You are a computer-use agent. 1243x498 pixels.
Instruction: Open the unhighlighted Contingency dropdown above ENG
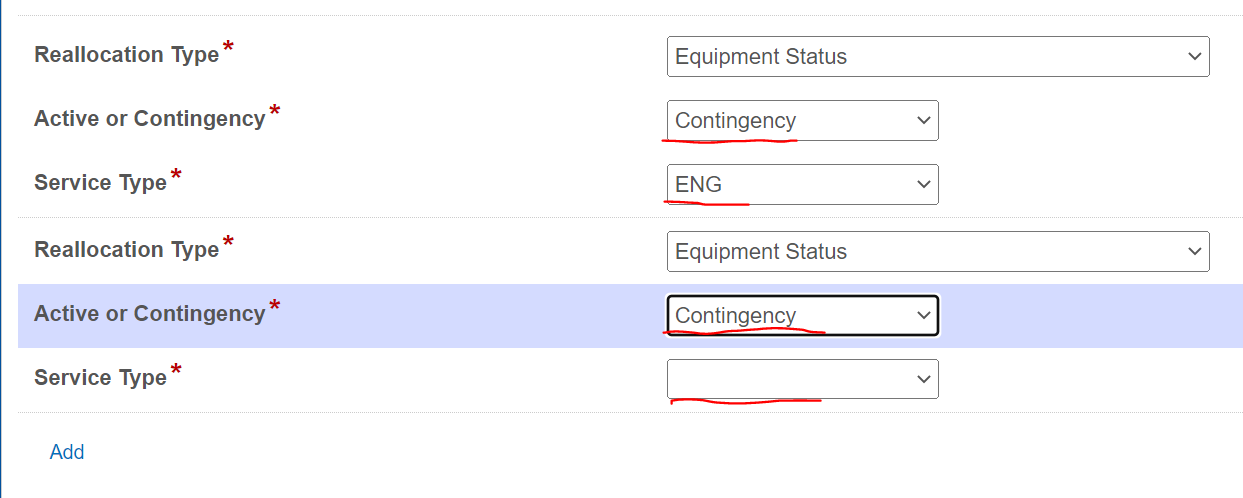[x=802, y=120]
